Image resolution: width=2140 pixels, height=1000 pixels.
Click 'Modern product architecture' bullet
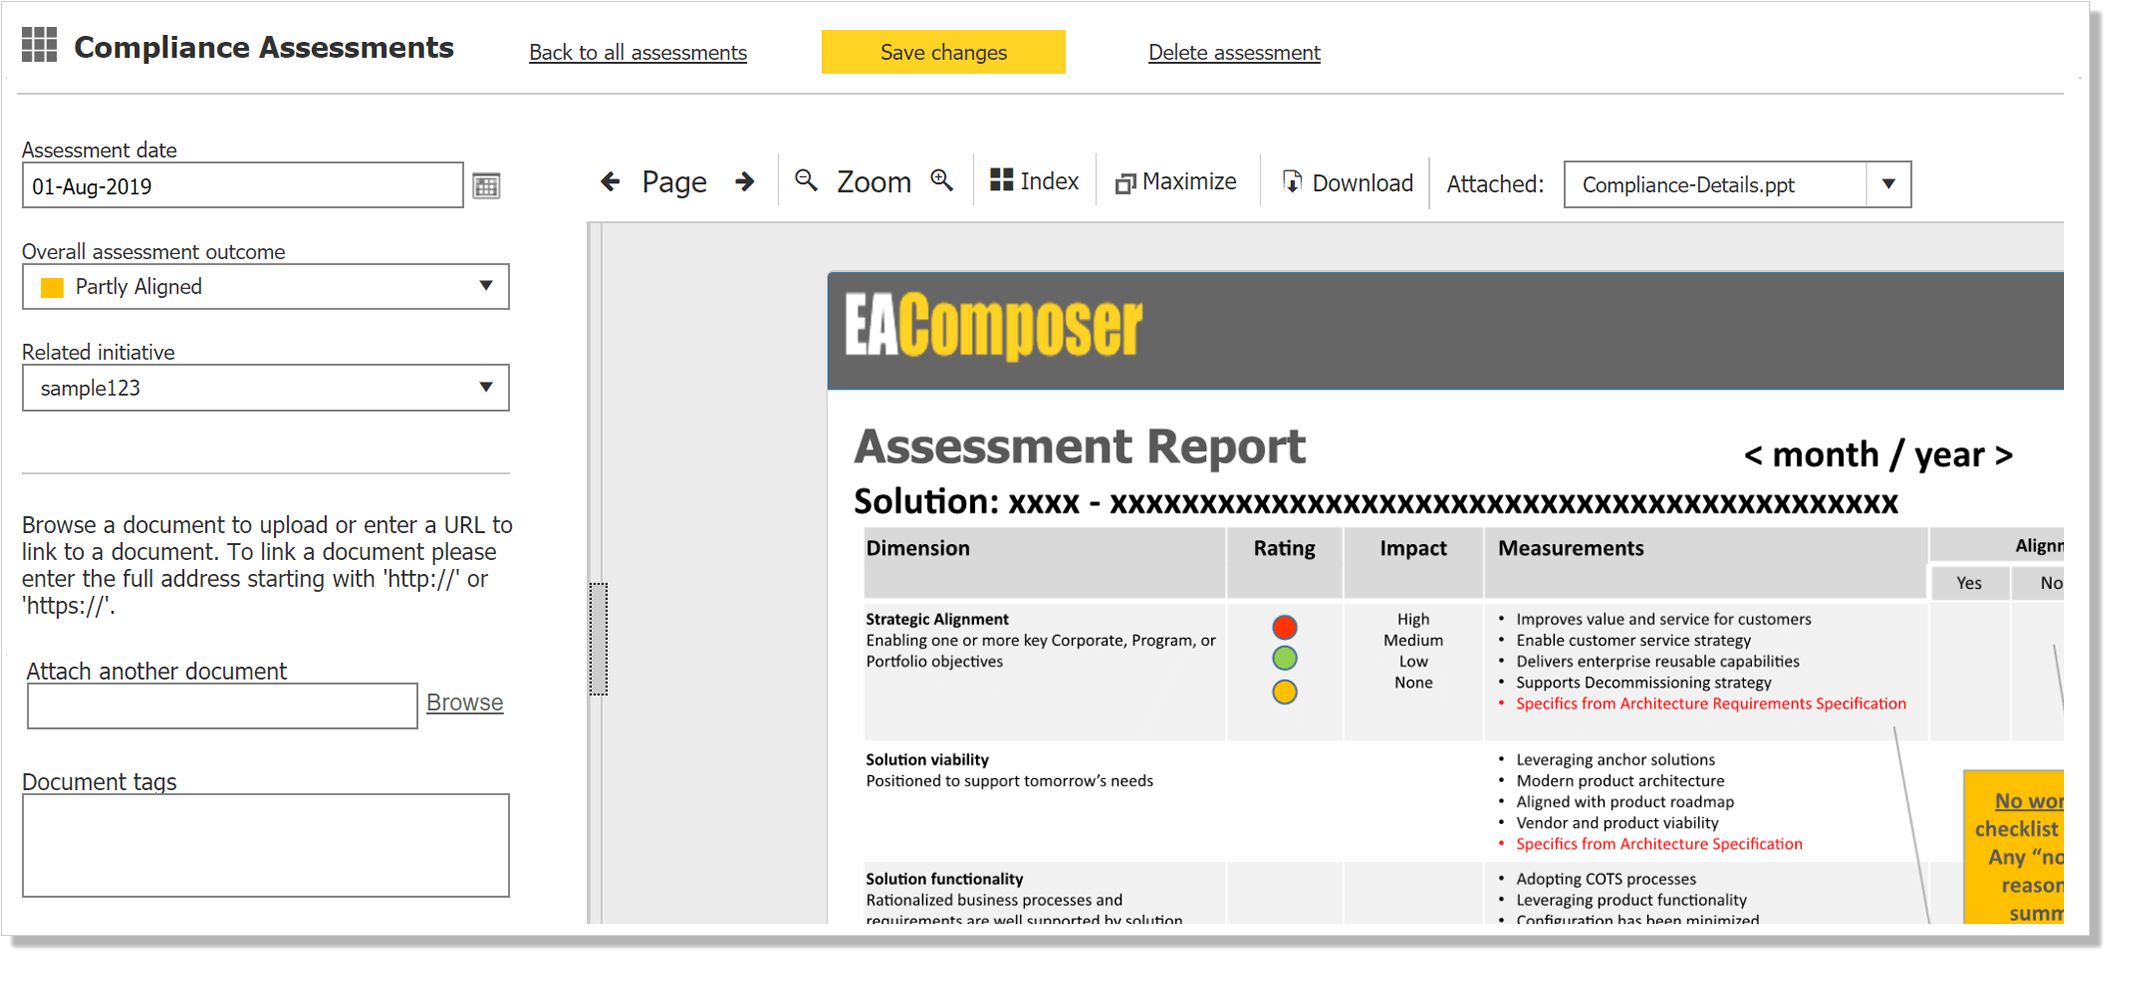pyautogui.click(x=1620, y=781)
